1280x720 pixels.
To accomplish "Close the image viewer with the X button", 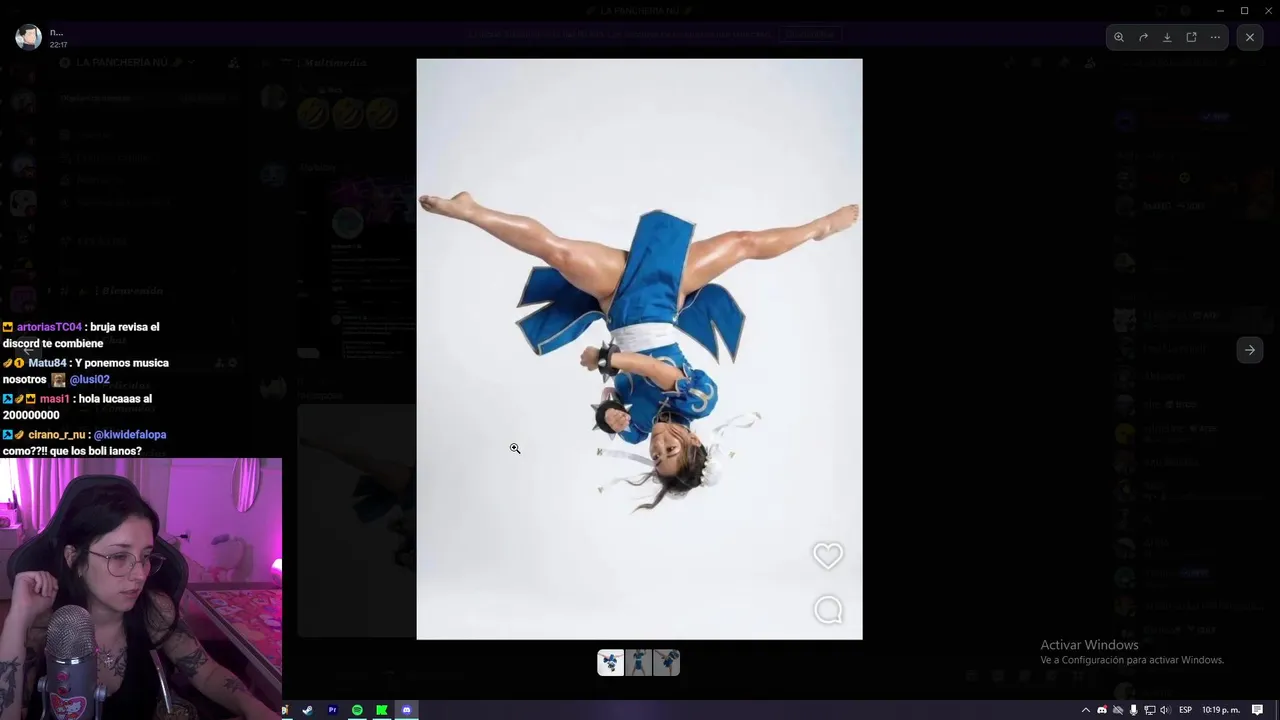I will click(x=1250, y=37).
